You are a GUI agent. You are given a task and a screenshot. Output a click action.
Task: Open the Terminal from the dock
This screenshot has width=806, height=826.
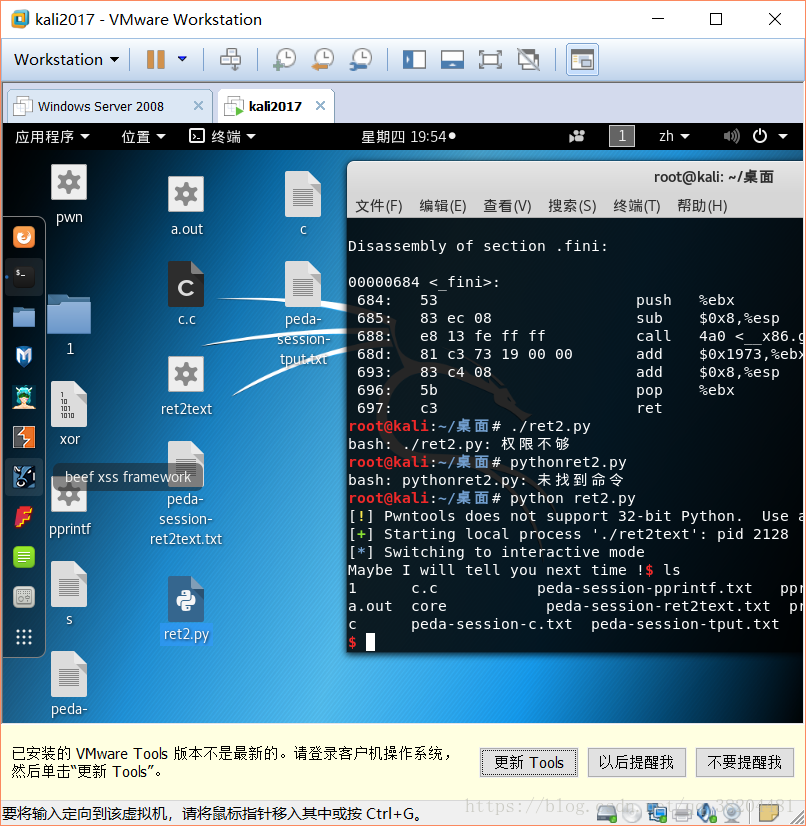24,277
